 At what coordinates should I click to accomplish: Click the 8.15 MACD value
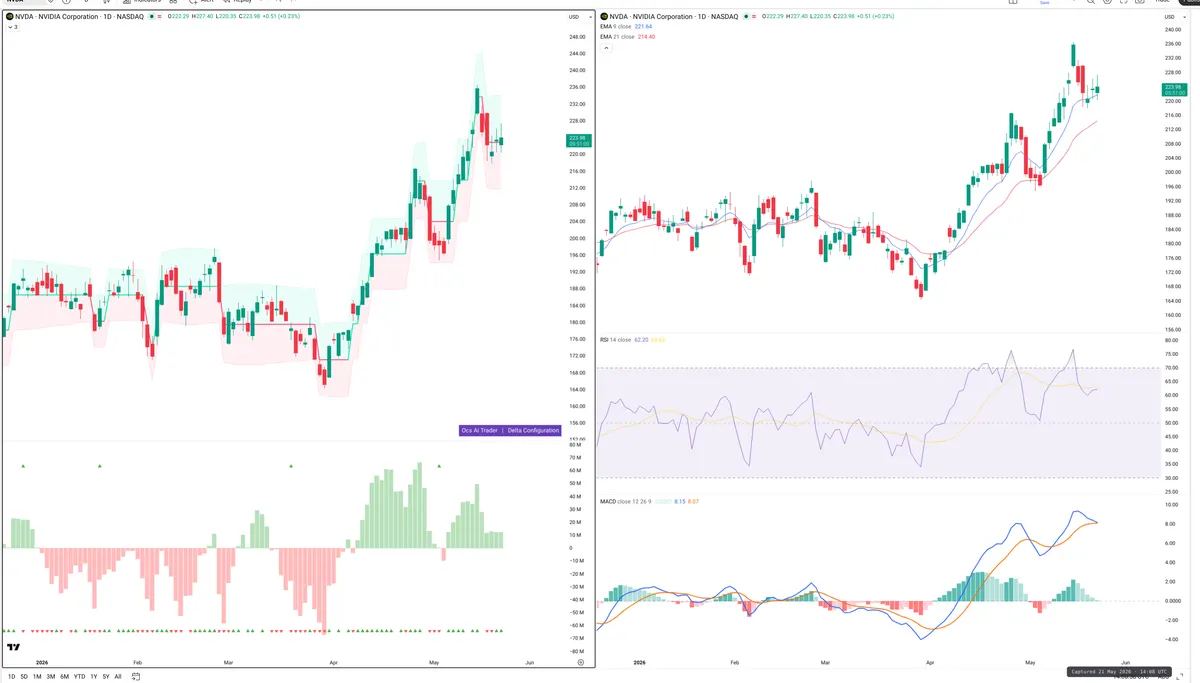pos(680,501)
